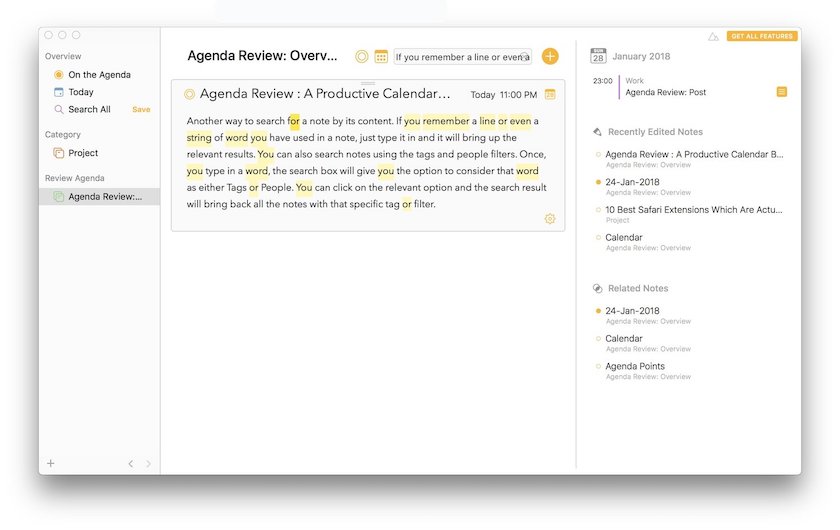Collapse the note using the top drag handle
Screen dimensions: 840x530
tap(368, 83)
